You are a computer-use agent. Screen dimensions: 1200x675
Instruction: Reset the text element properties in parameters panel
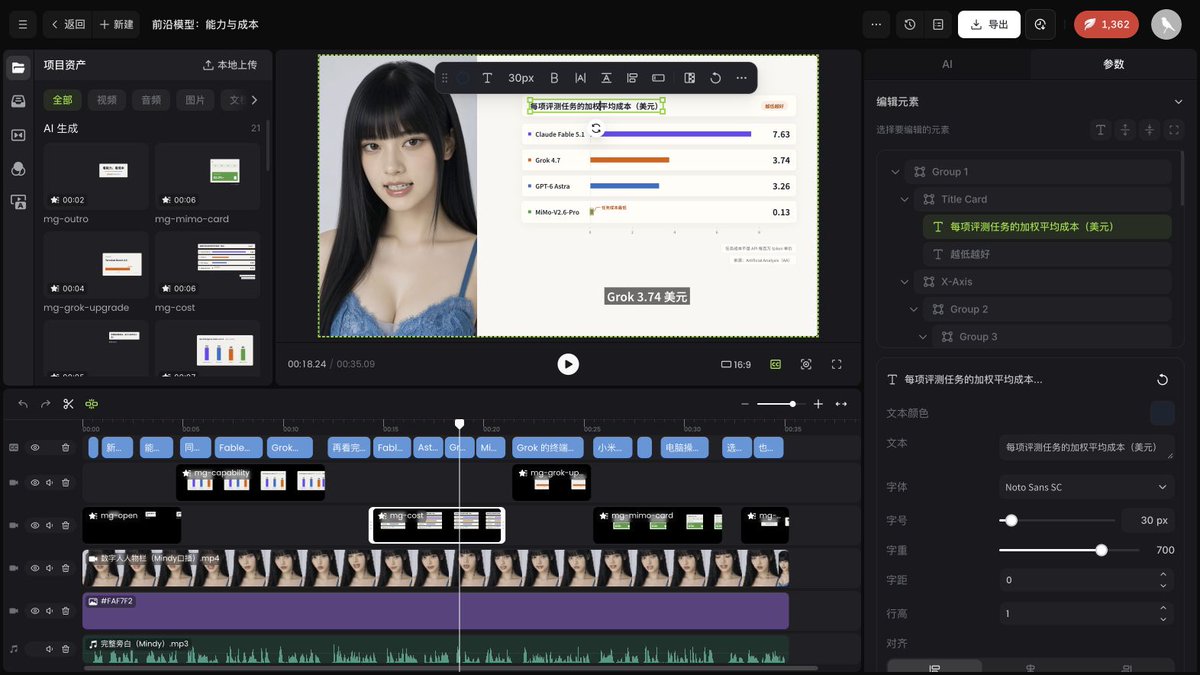pyautogui.click(x=1162, y=380)
